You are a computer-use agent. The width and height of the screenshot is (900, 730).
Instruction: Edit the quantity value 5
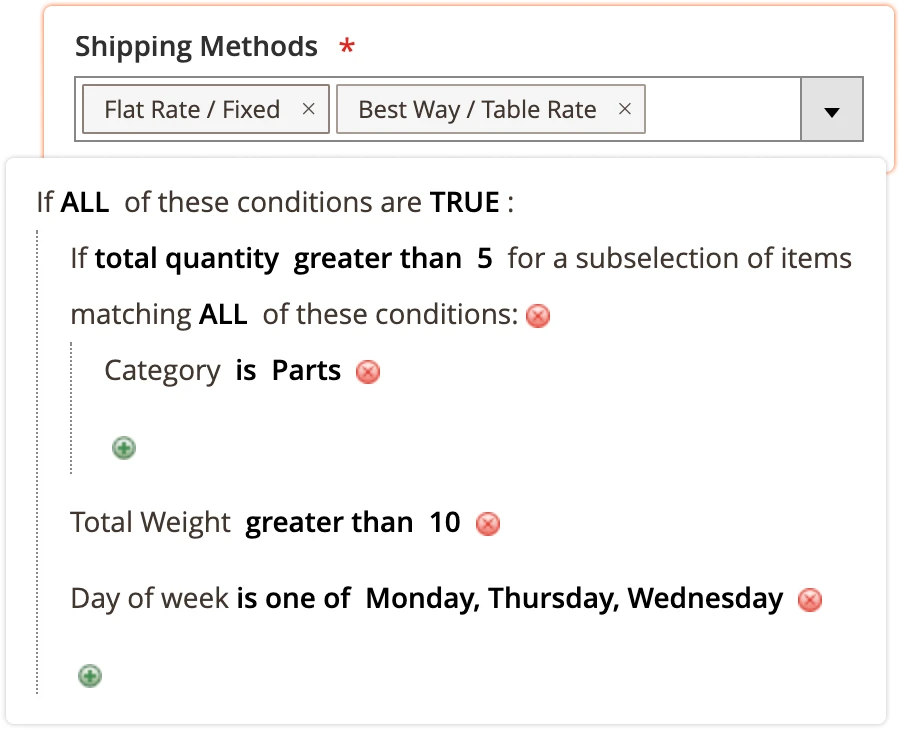click(x=484, y=258)
